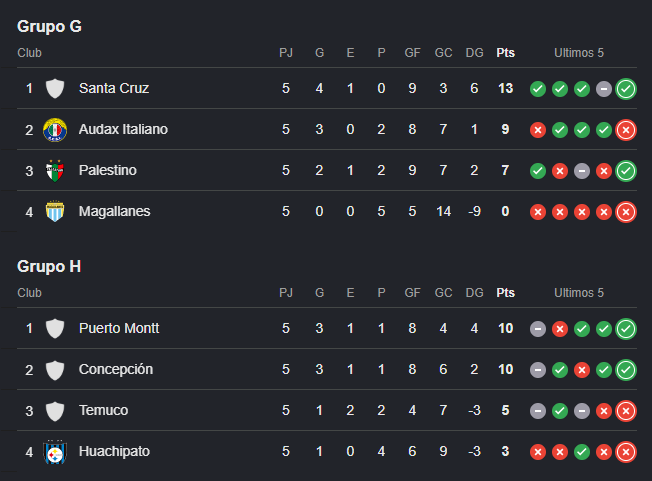Click the Pts column header in Grupo G
The width and height of the screenshot is (652, 481).
506,53
